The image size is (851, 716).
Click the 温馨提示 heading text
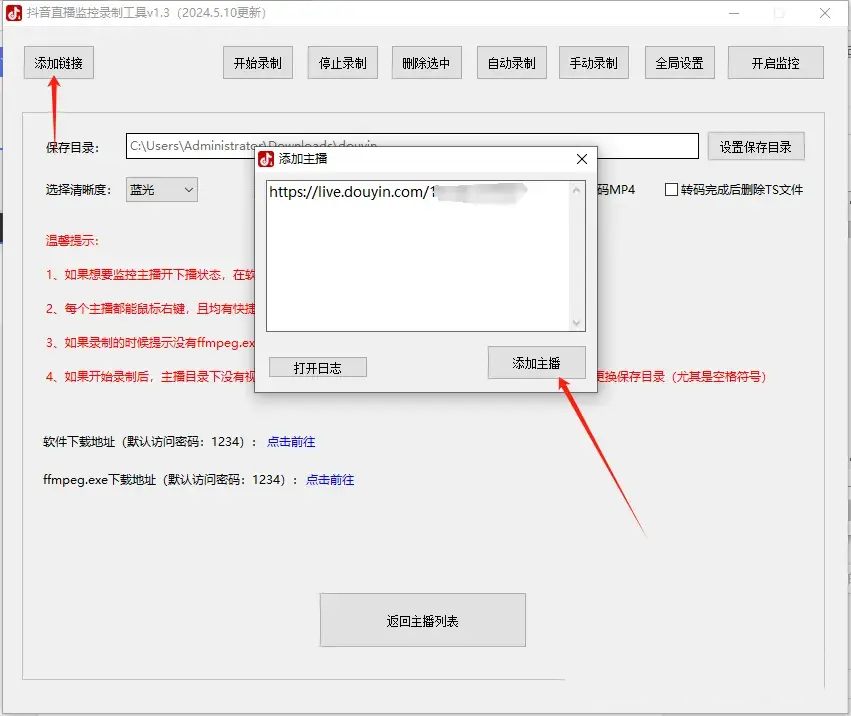pos(72,240)
